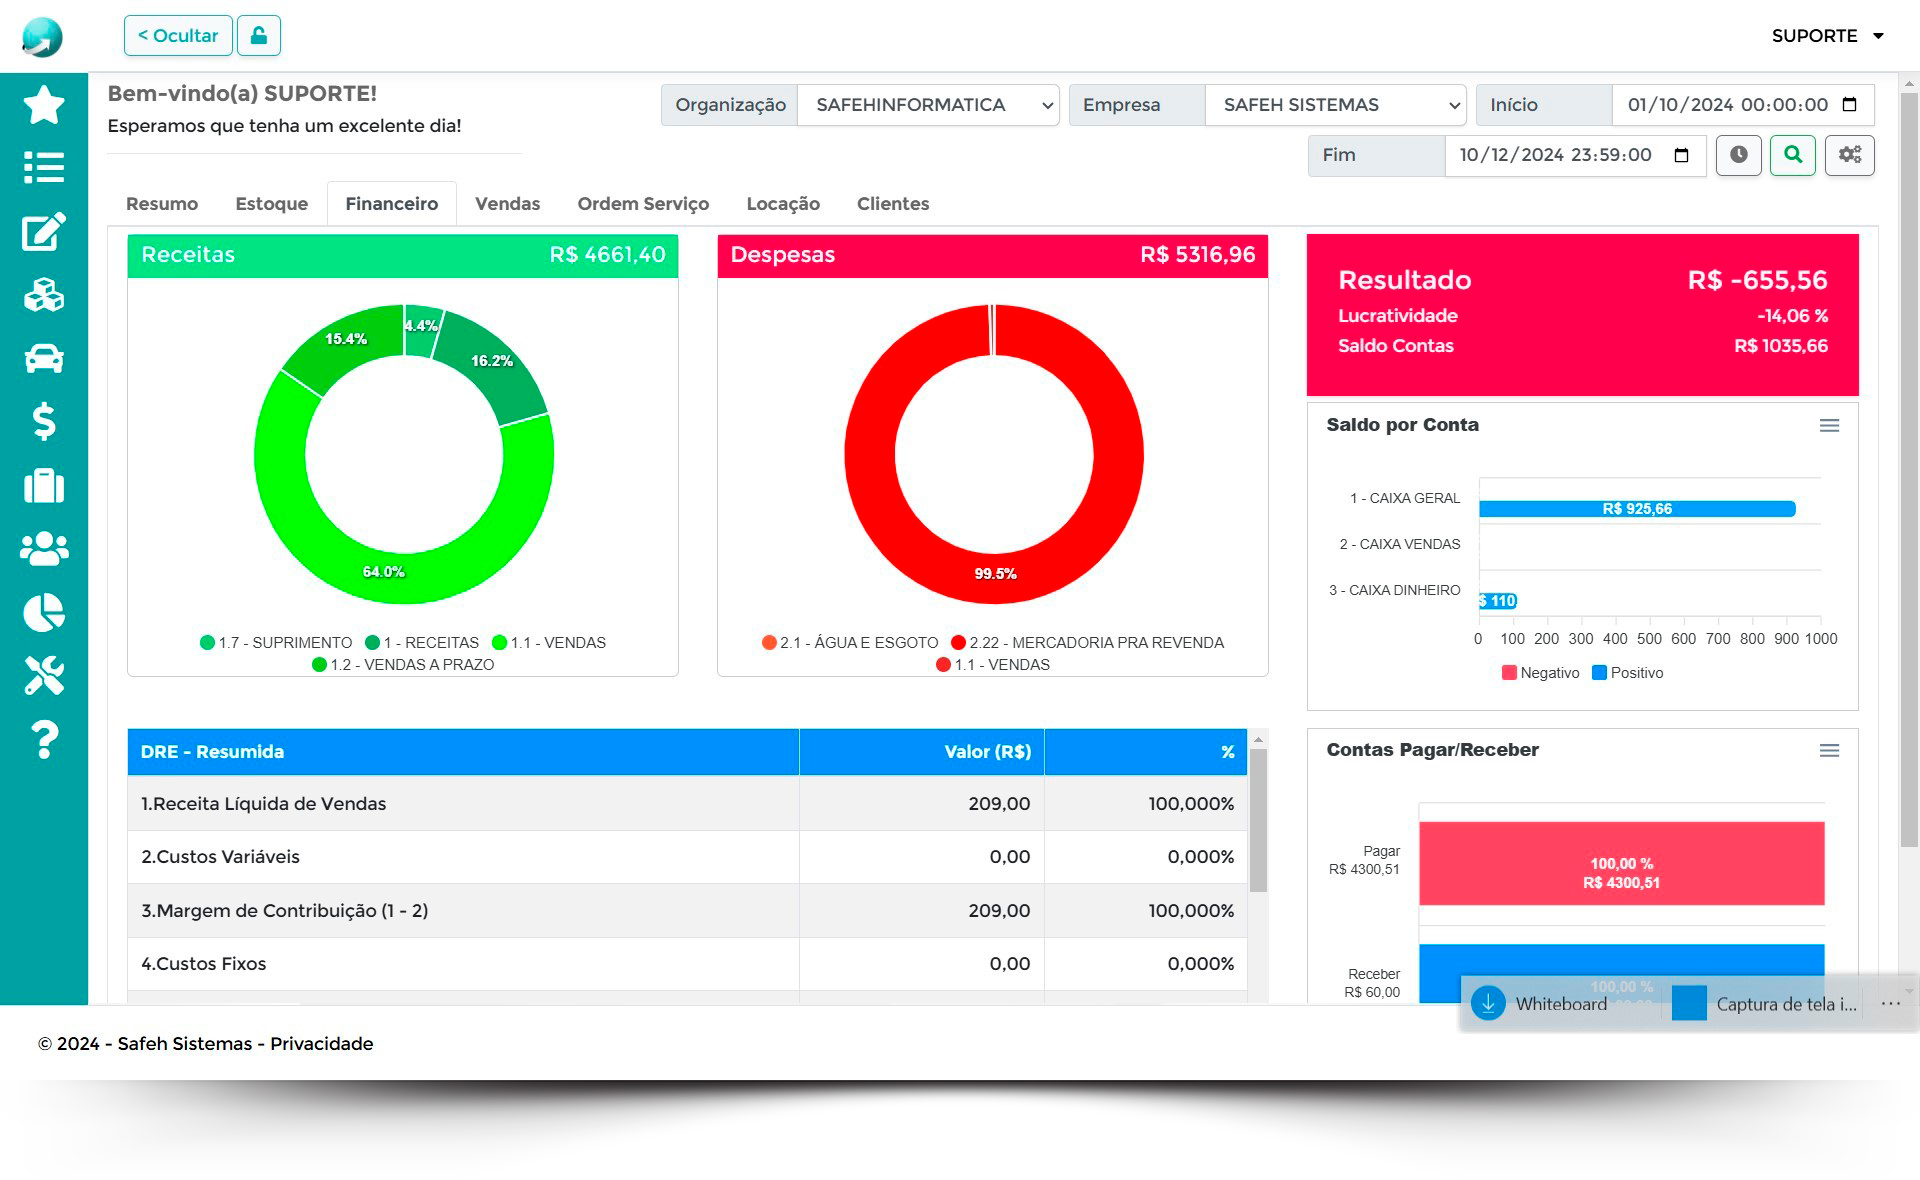Select the Financeiro tab
The width and height of the screenshot is (1920, 1180).
(x=392, y=204)
